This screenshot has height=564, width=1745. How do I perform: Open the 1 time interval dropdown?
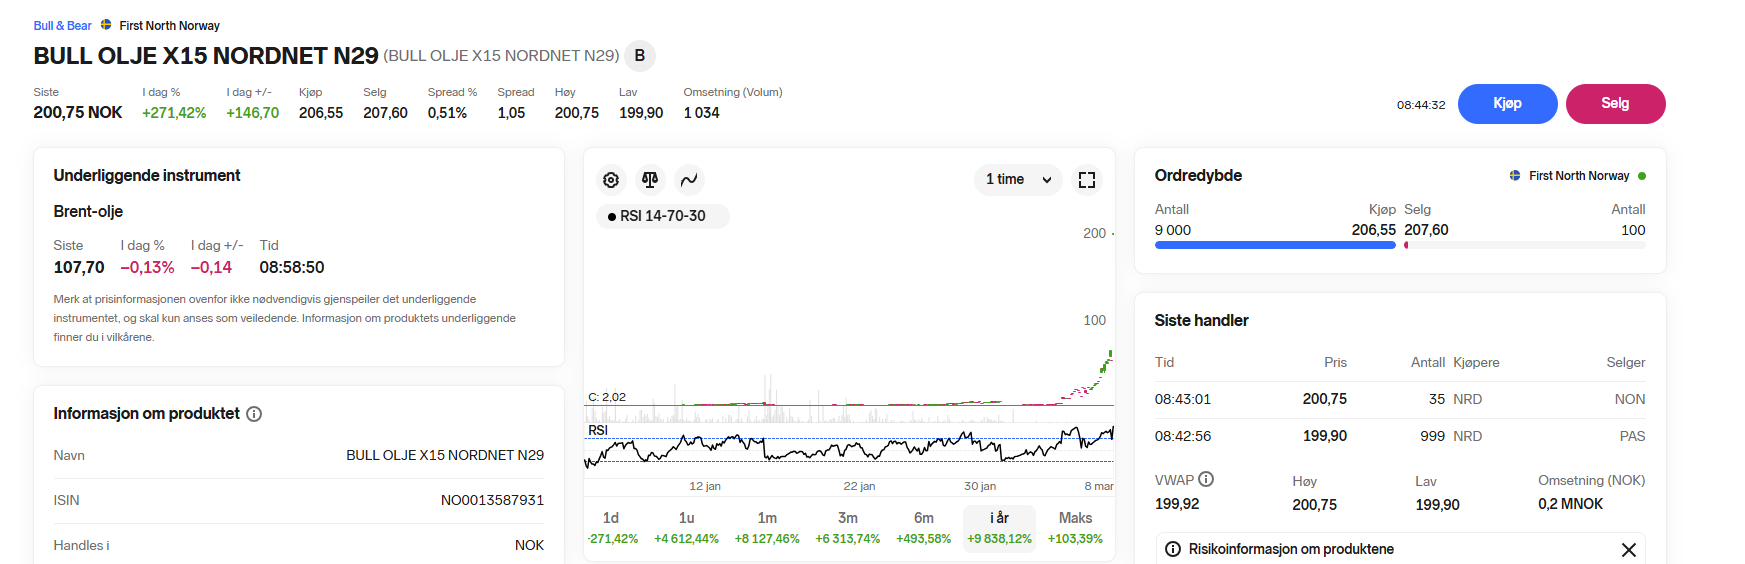tap(1018, 180)
